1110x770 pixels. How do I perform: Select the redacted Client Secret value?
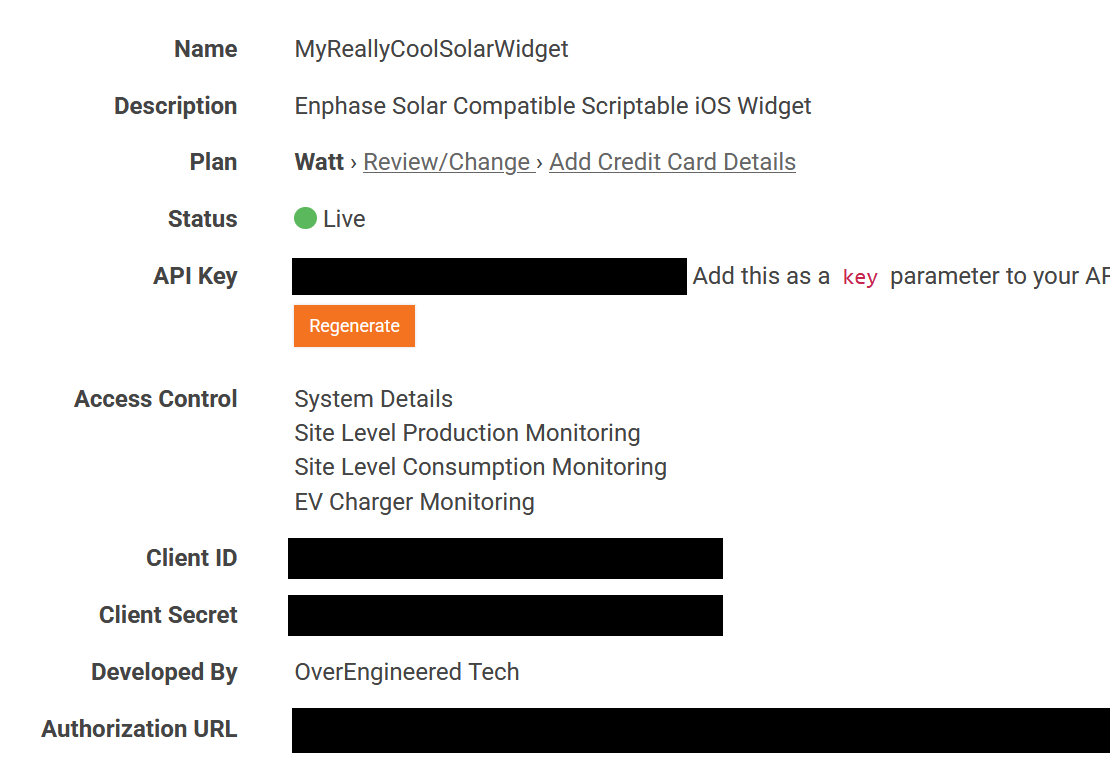coord(505,615)
